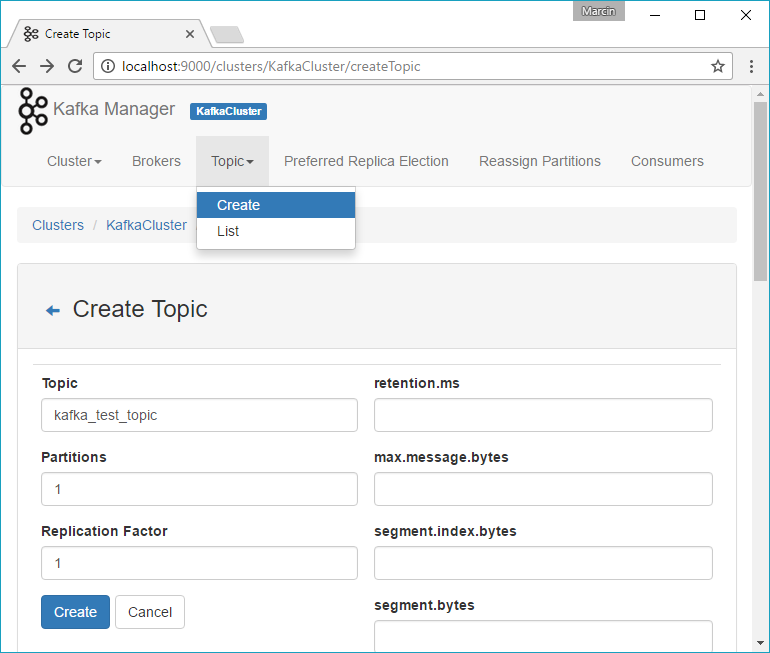
Task: Open the Chrome three-dot menu
Action: 751,66
